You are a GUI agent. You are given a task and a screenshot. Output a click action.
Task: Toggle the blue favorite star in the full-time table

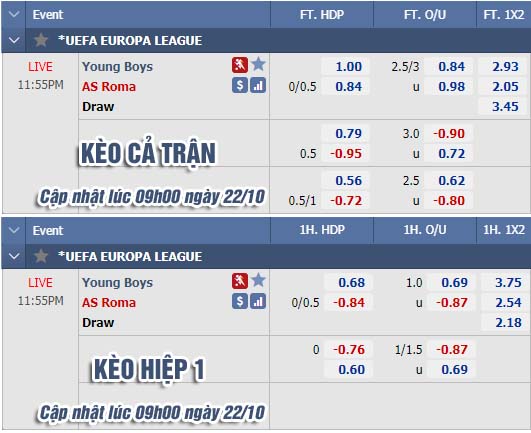click(258, 64)
